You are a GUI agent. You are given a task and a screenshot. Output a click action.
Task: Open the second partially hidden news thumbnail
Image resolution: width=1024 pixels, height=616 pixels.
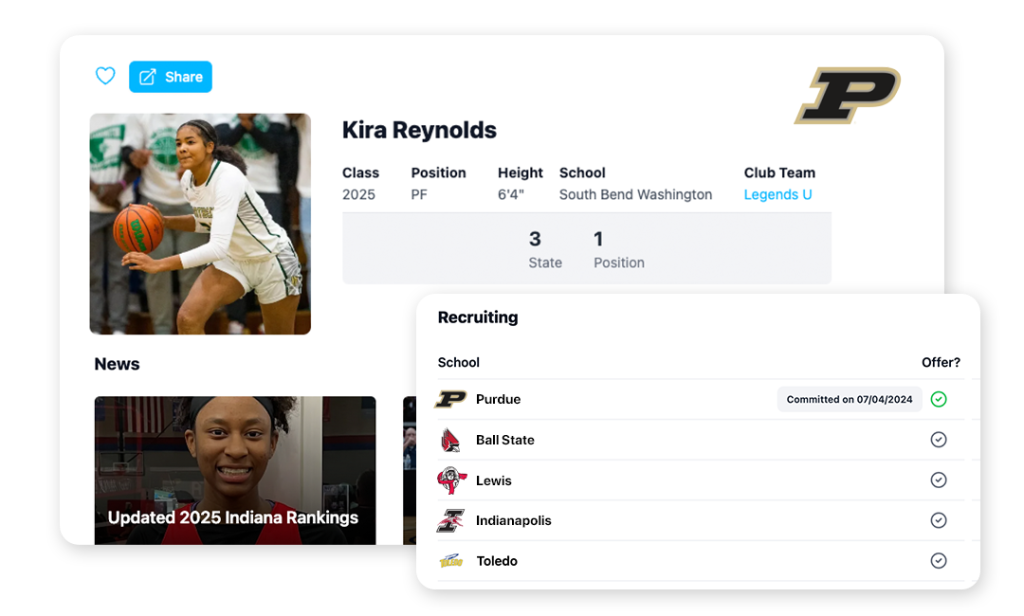(409, 470)
